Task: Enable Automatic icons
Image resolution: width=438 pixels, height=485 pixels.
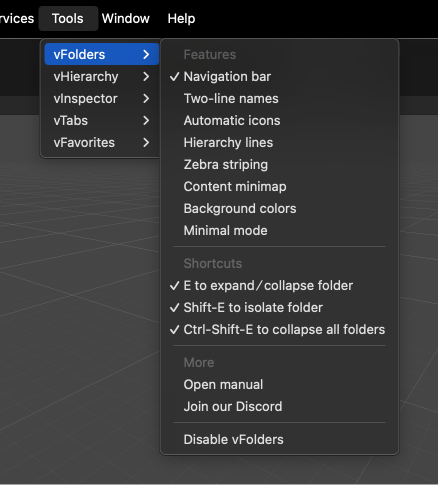Action: (279, 121)
